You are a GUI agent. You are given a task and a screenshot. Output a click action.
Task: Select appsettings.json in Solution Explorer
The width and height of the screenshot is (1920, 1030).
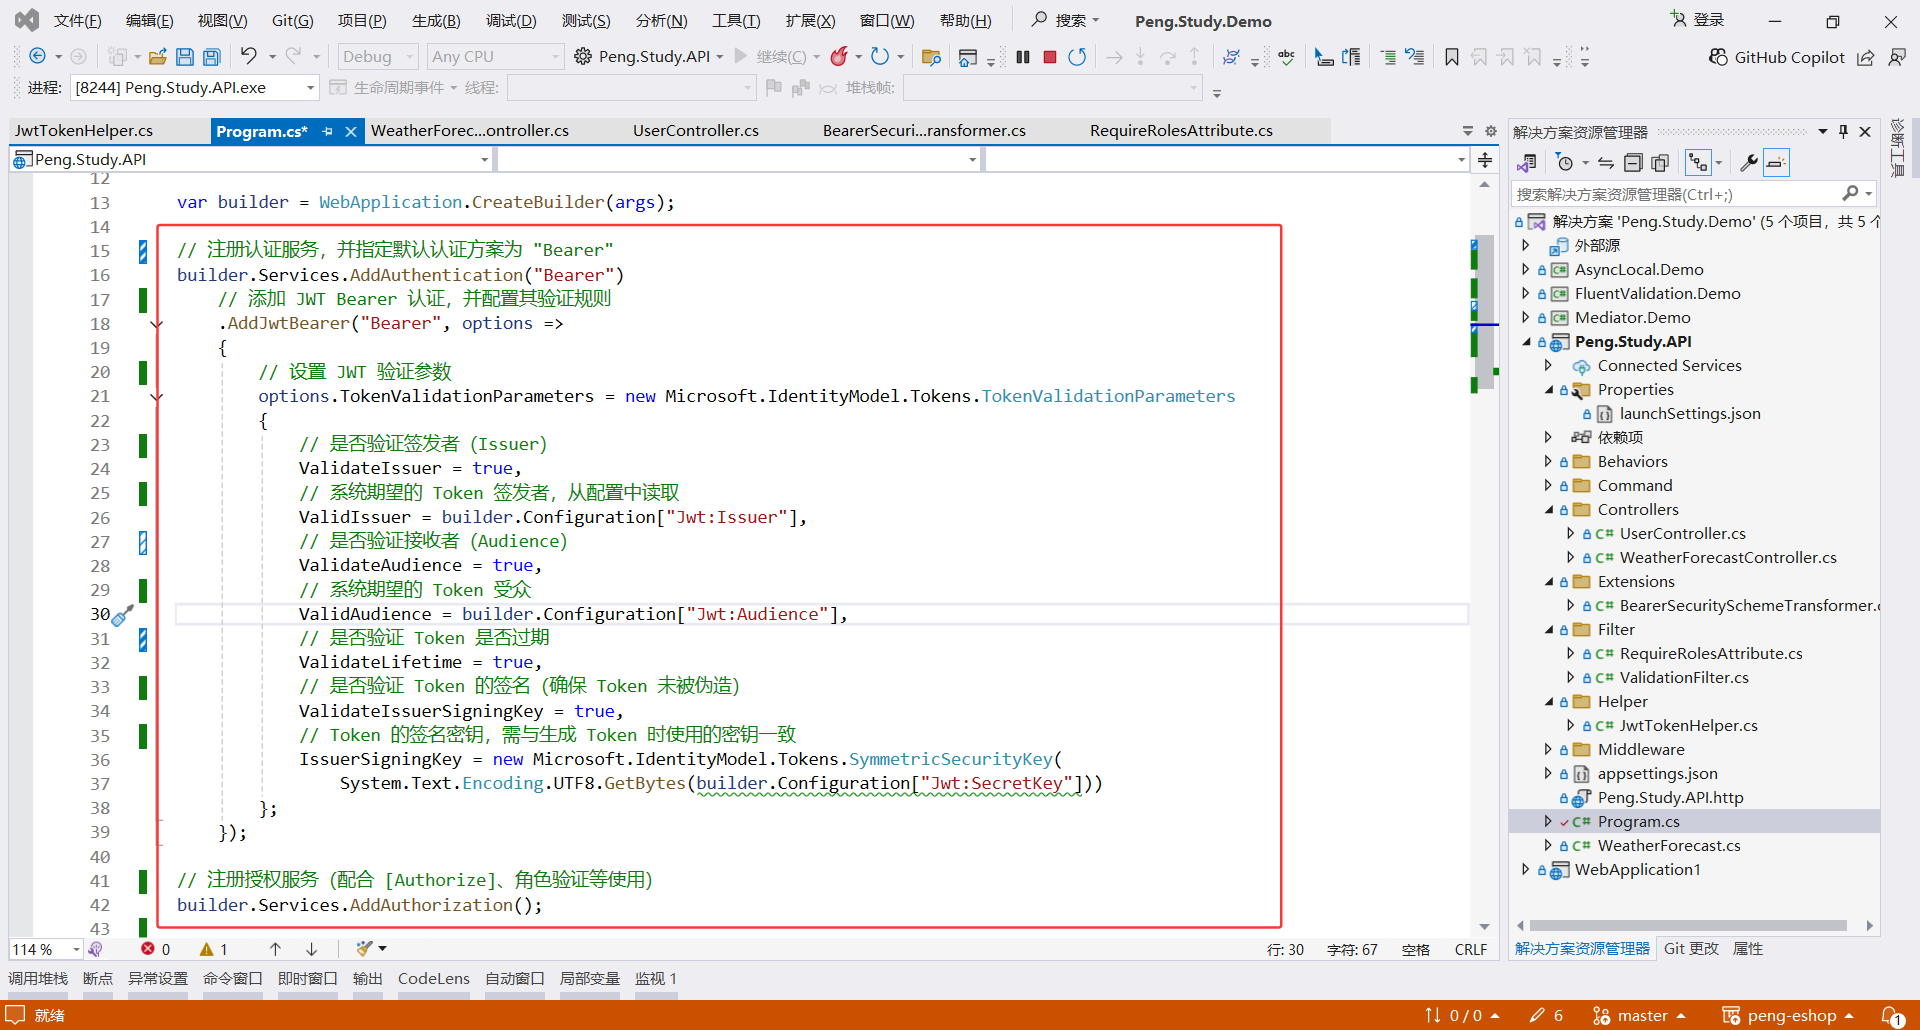click(x=1657, y=774)
